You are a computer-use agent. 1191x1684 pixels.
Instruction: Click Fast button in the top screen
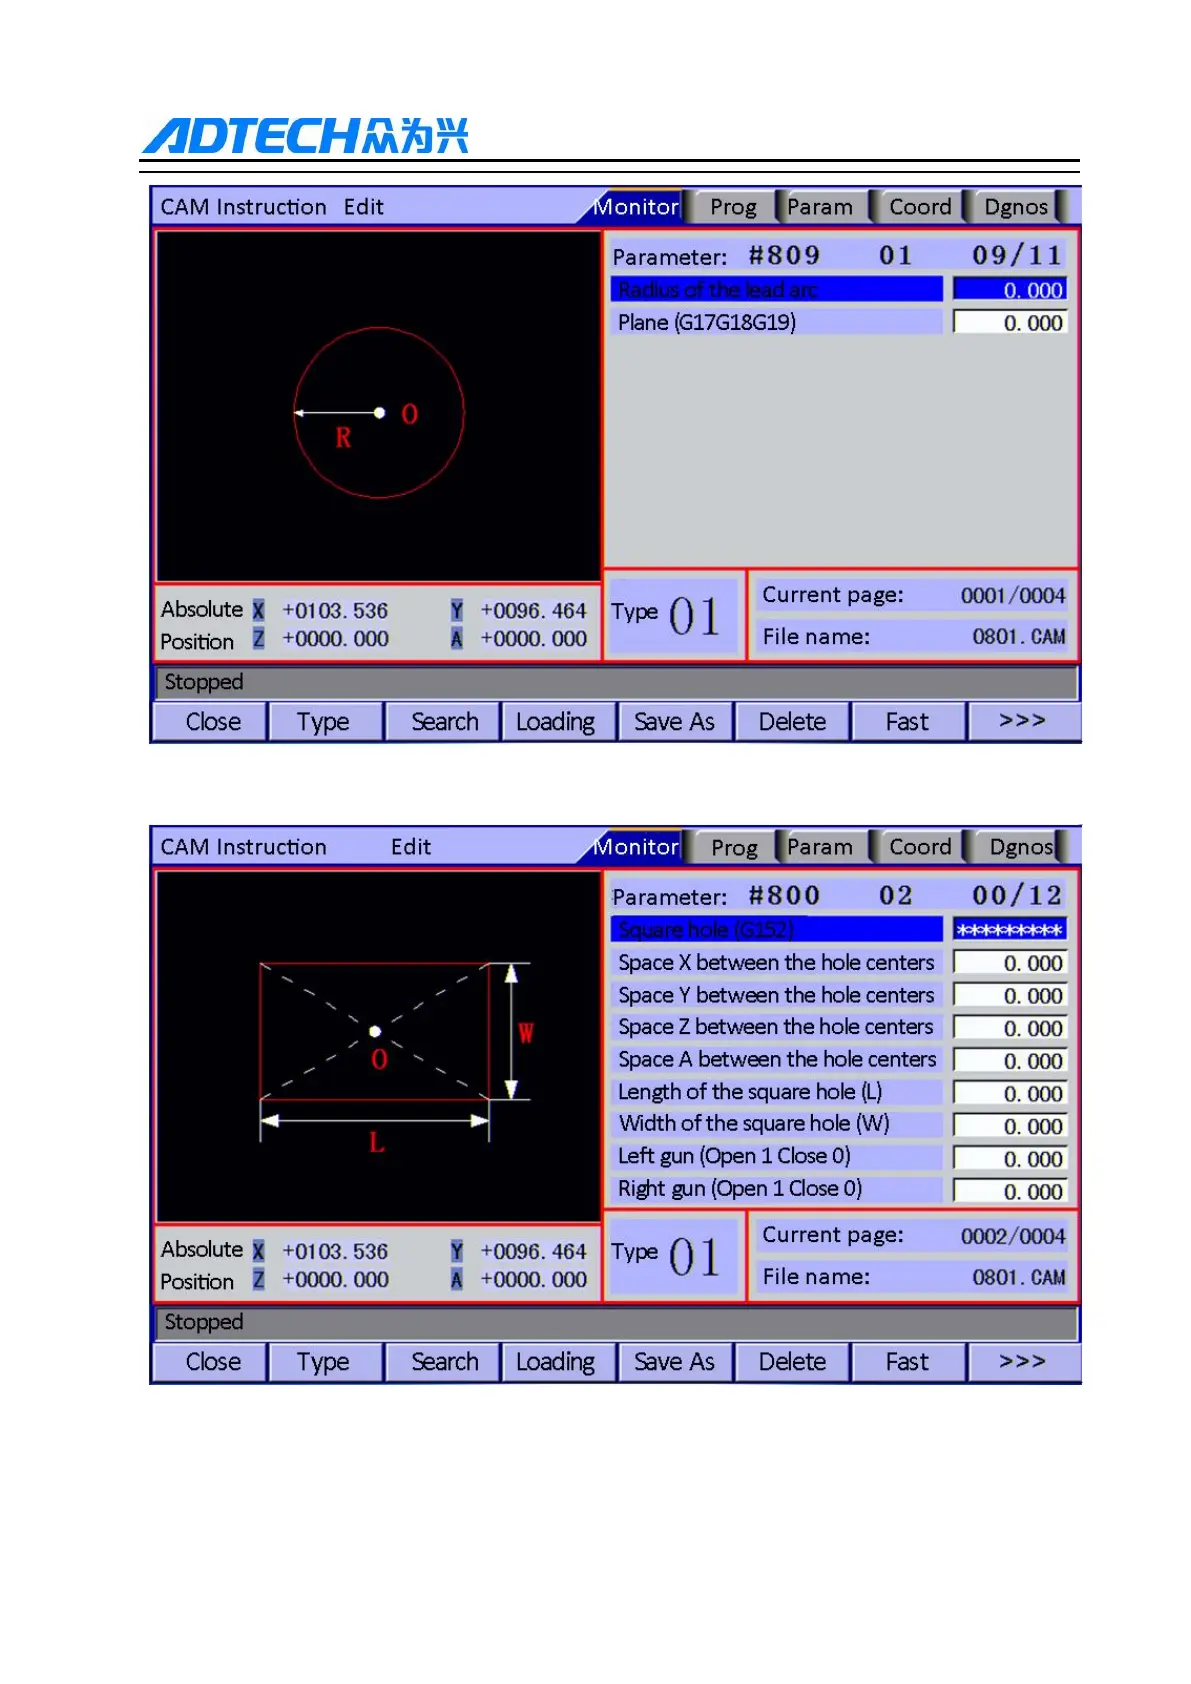click(x=907, y=722)
